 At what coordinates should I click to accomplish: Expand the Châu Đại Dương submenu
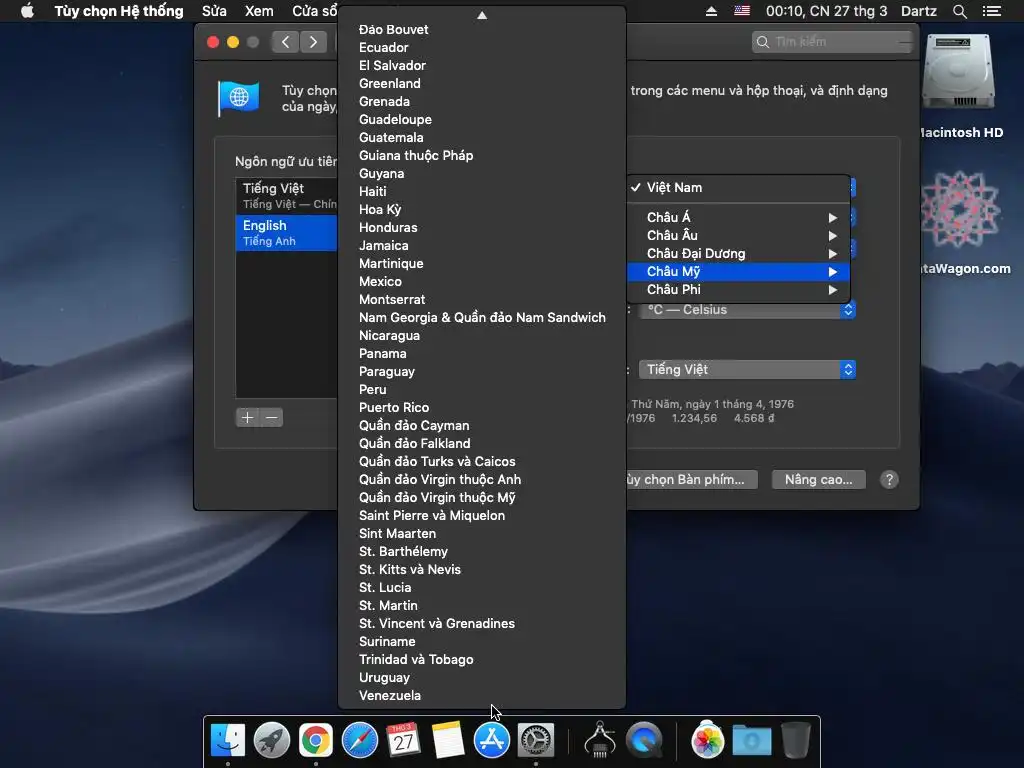tap(739, 253)
